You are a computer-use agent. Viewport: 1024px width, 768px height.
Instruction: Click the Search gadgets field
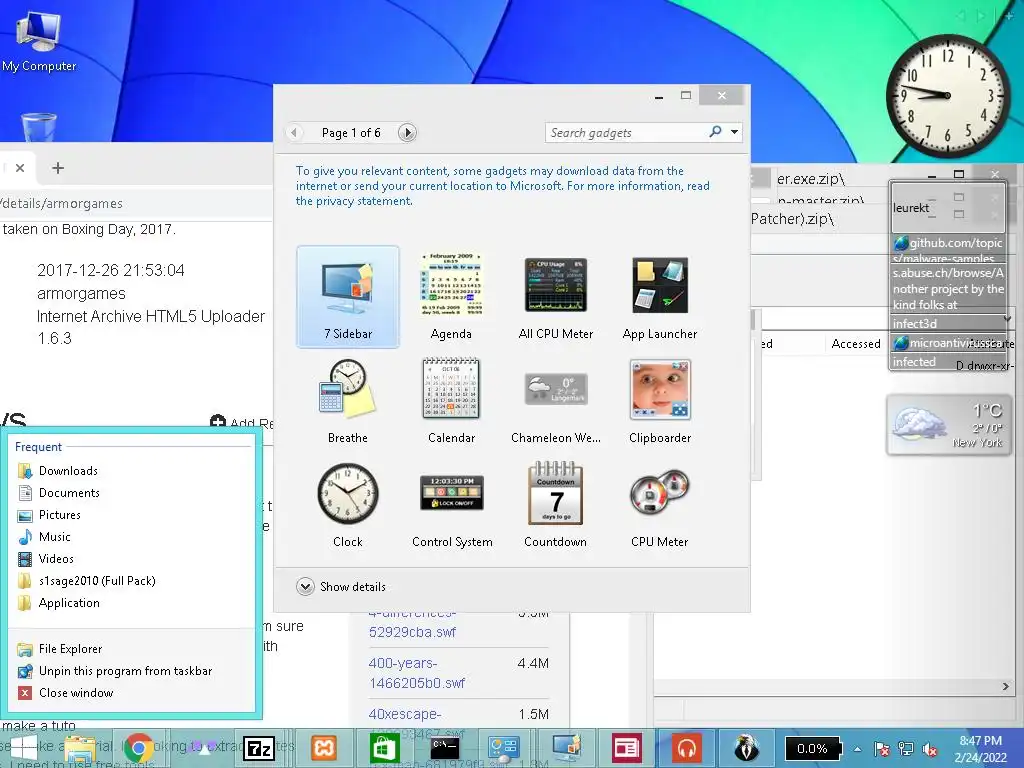[626, 133]
